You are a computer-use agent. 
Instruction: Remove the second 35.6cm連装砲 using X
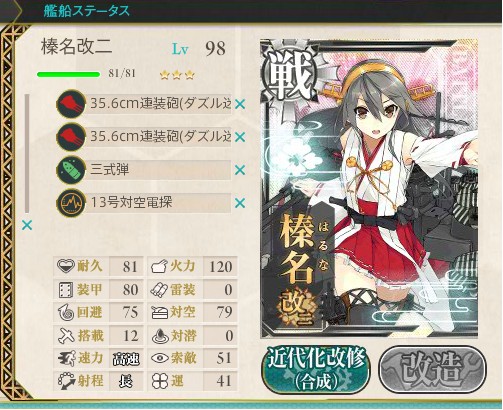240,137
